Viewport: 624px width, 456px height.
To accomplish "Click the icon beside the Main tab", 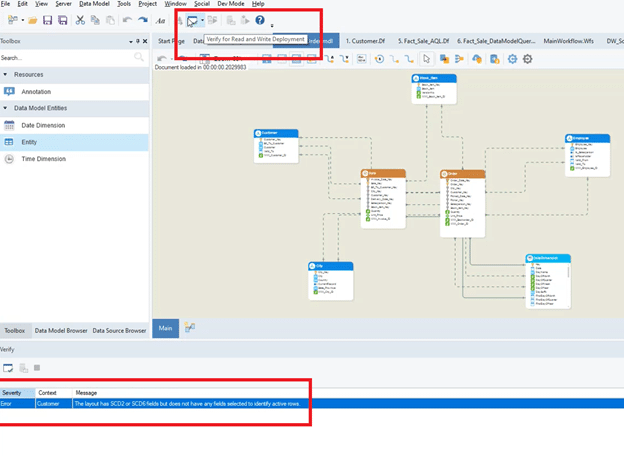I will coord(190,328).
